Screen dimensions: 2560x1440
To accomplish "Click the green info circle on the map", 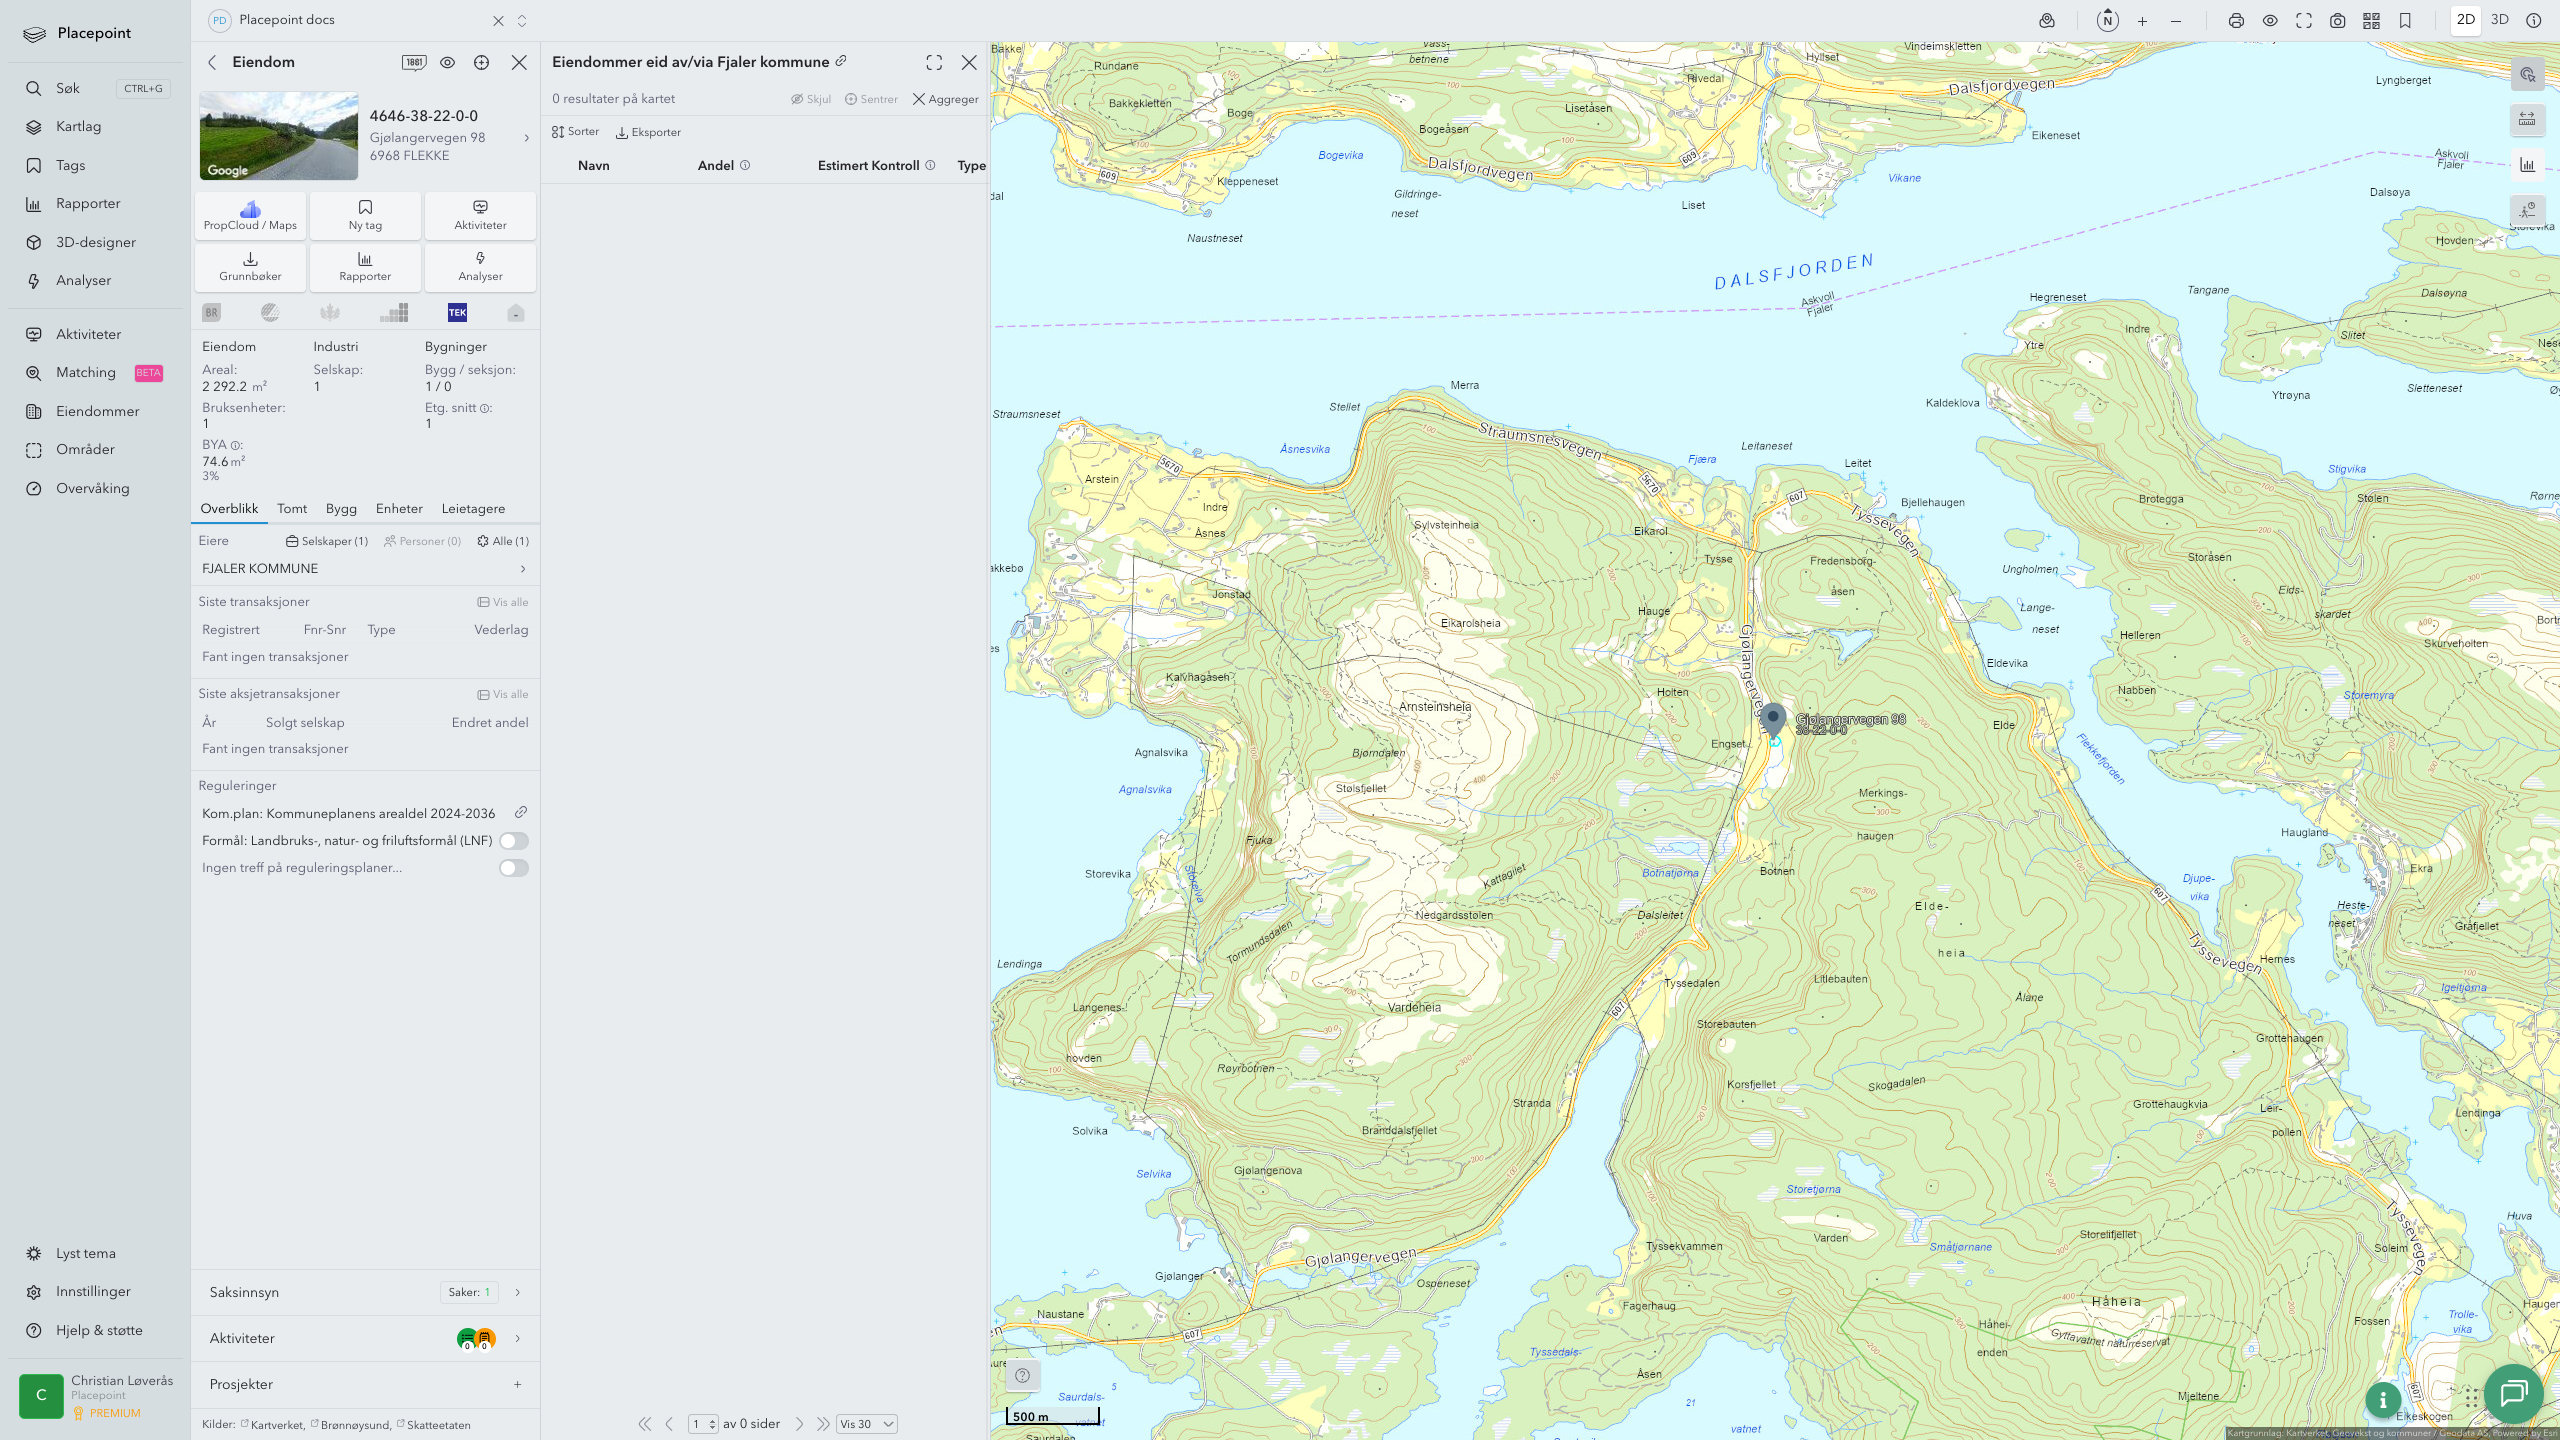I will [2383, 1400].
